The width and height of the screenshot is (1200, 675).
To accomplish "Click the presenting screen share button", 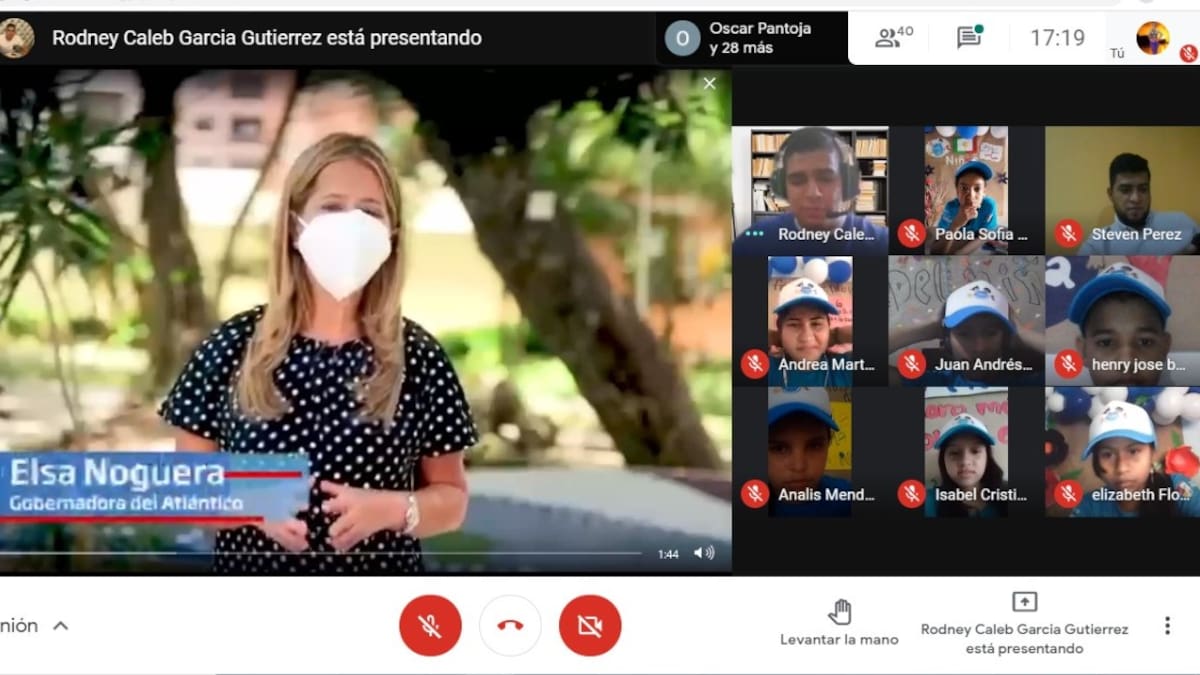I will pos(1024,602).
